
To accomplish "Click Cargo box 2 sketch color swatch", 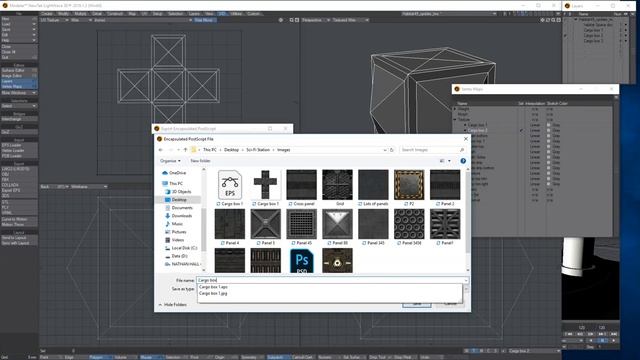I will coord(549,130).
